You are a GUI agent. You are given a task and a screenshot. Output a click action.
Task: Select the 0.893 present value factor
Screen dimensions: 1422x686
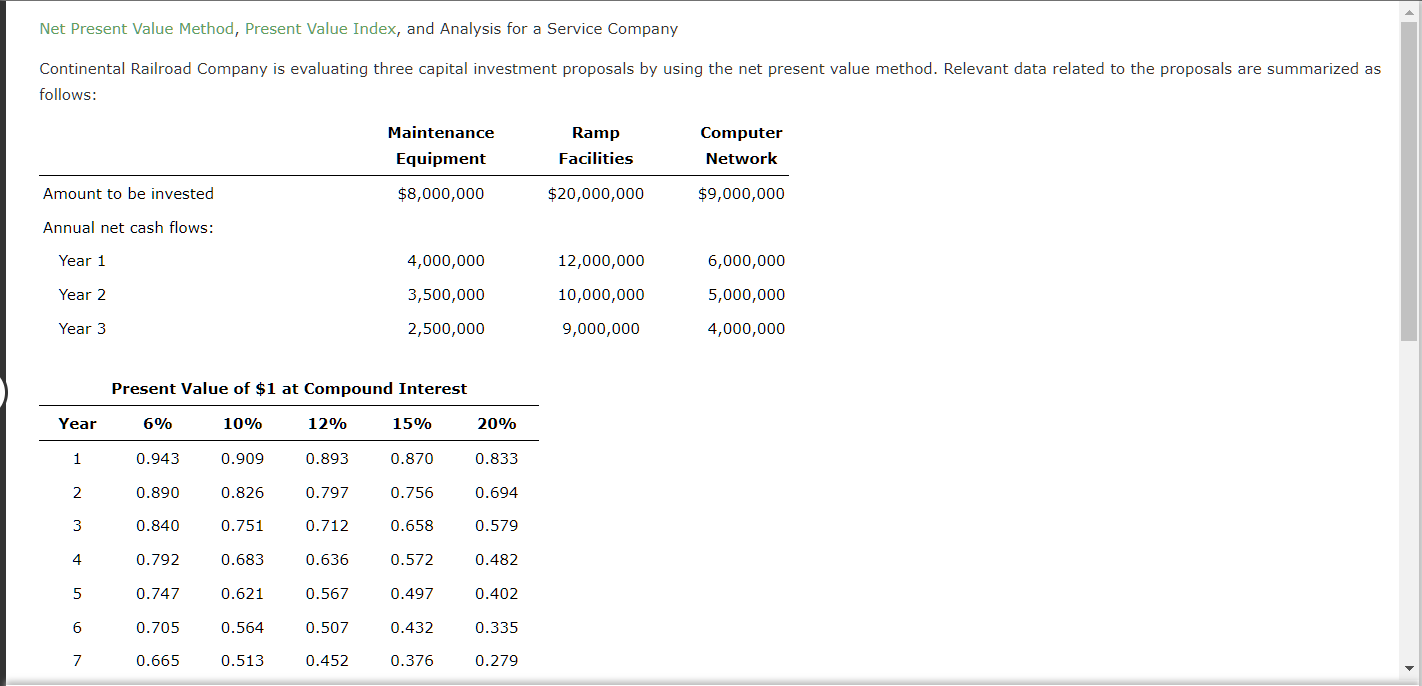click(327, 458)
